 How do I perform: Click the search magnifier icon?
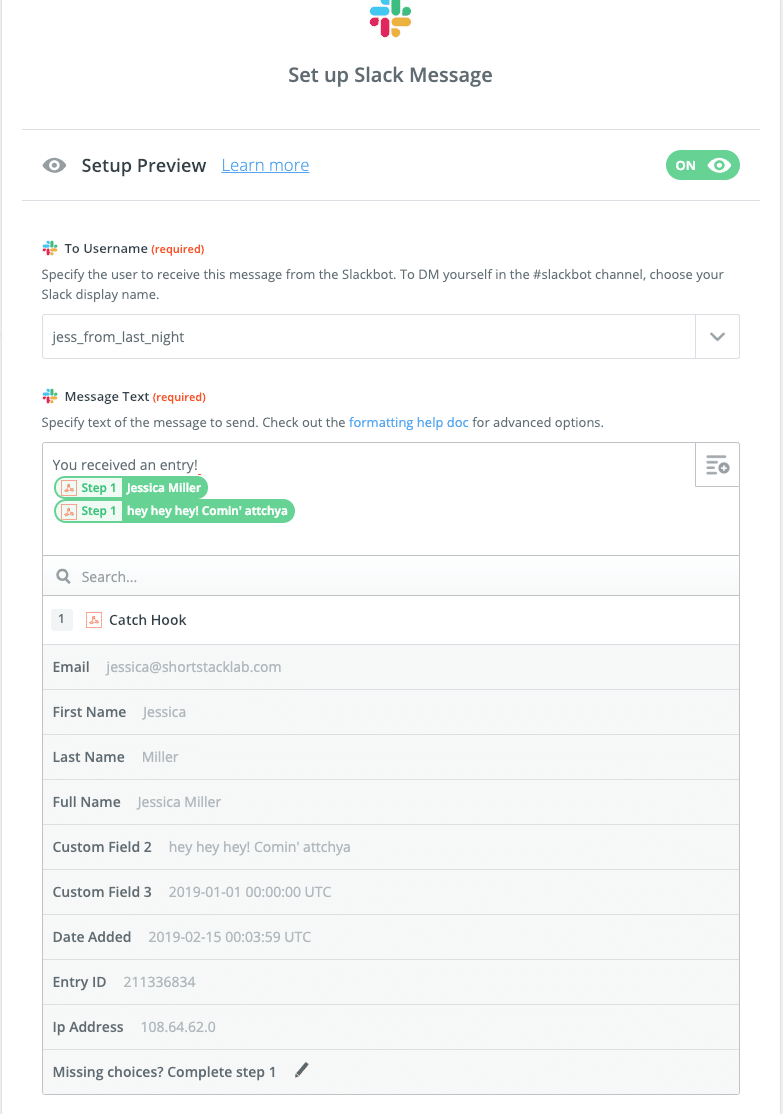[x=63, y=577]
